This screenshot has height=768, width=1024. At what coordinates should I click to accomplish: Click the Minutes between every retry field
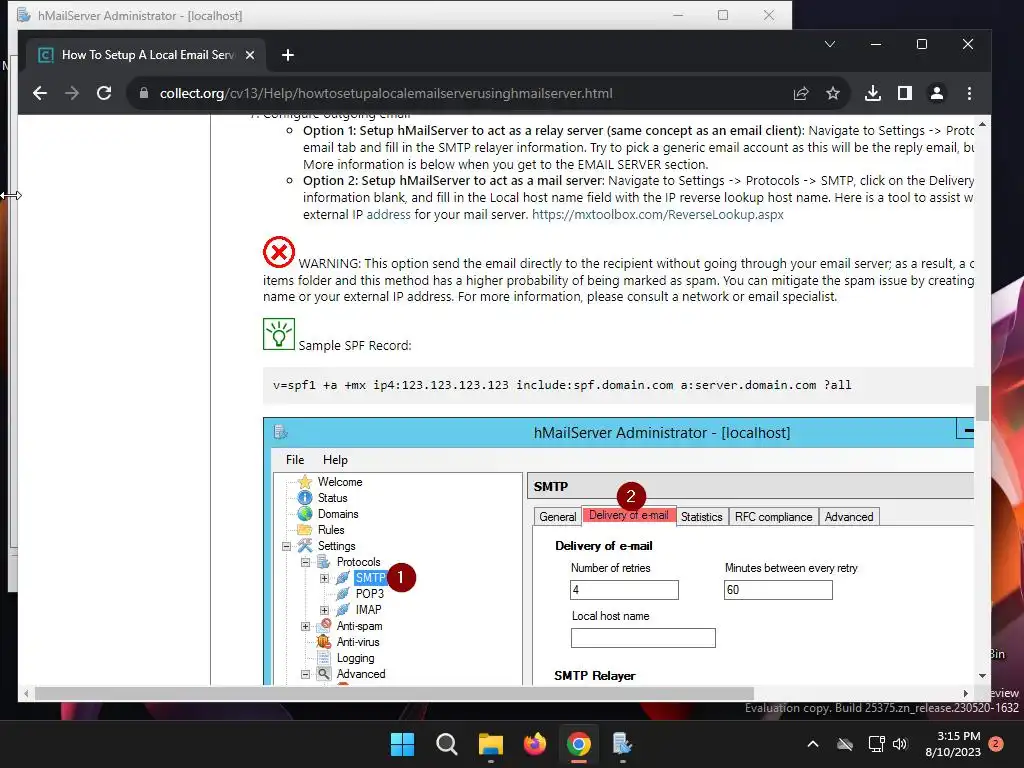tap(778, 590)
